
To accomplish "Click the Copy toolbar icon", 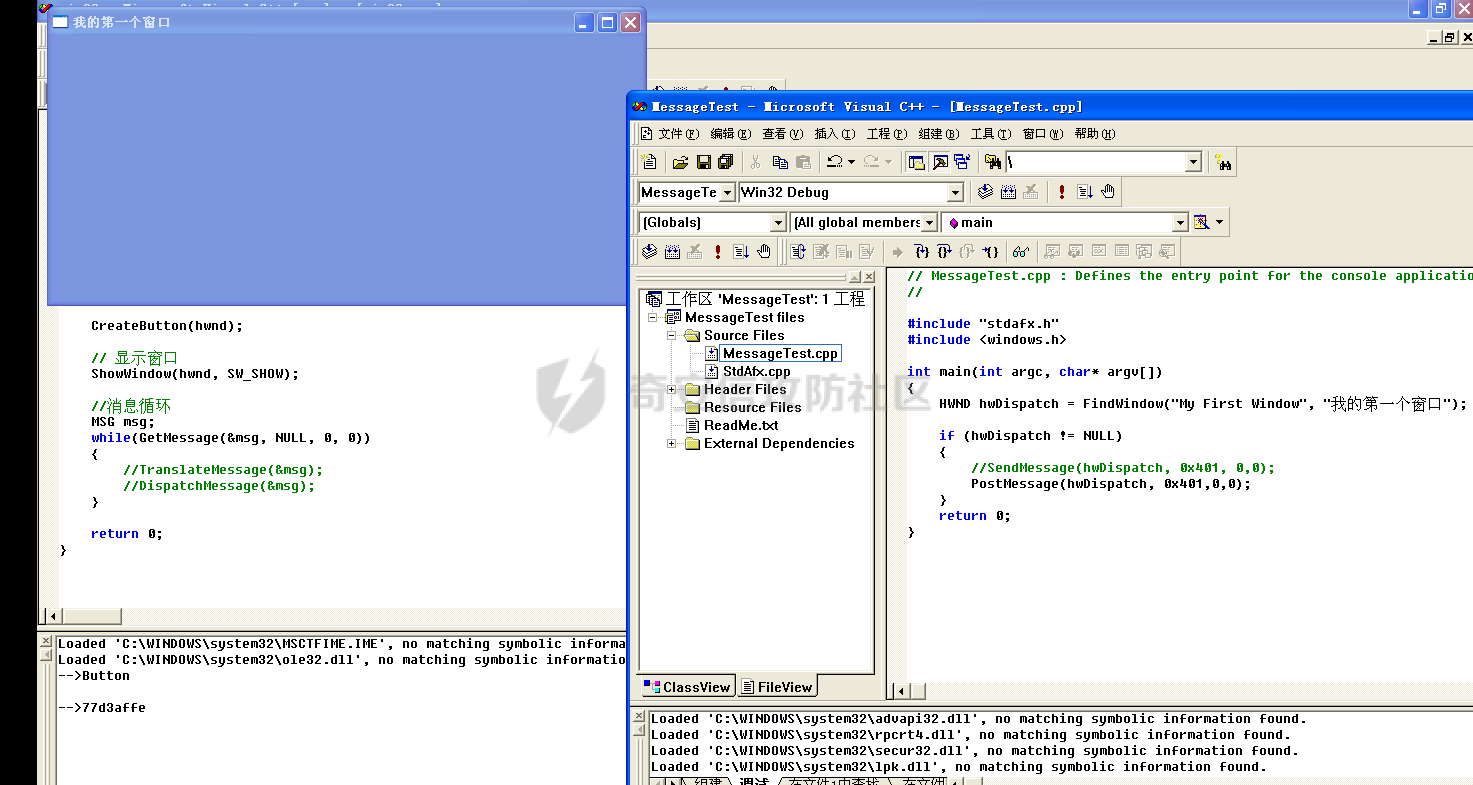I will pyautogui.click(x=780, y=162).
